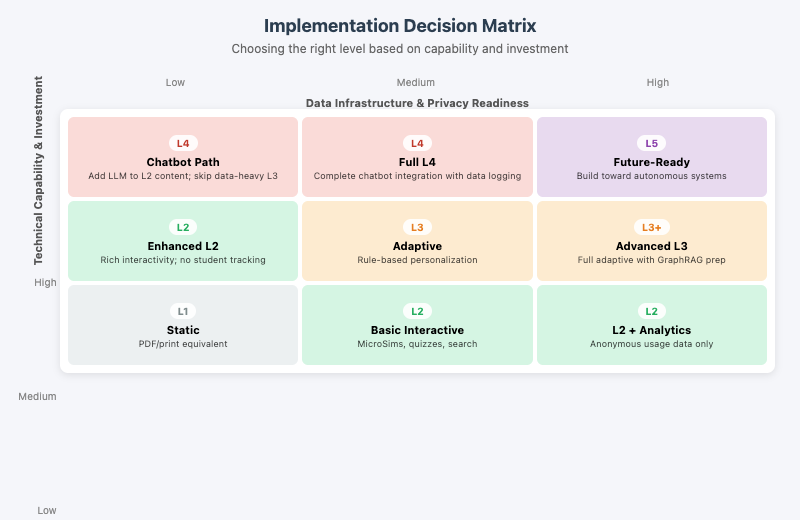The image size is (800, 520).
Task: Click the L3 badge above Adaptive
Action: point(417,227)
